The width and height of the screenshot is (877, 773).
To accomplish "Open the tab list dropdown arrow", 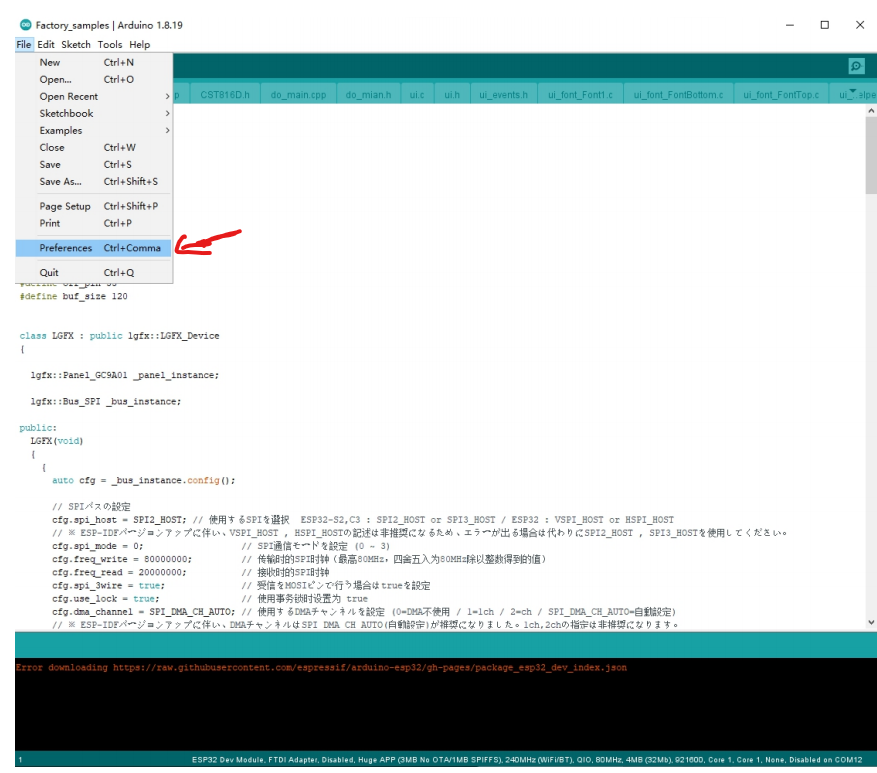I will click(852, 91).
